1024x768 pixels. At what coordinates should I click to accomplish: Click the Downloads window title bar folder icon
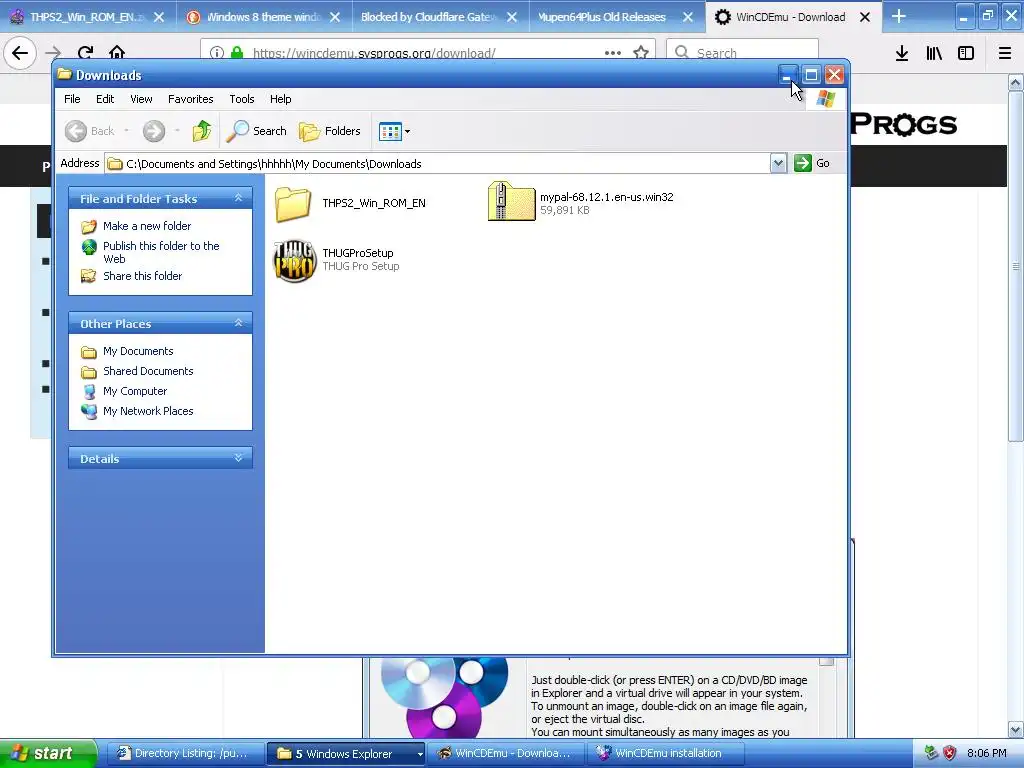[x=64, y=74]
